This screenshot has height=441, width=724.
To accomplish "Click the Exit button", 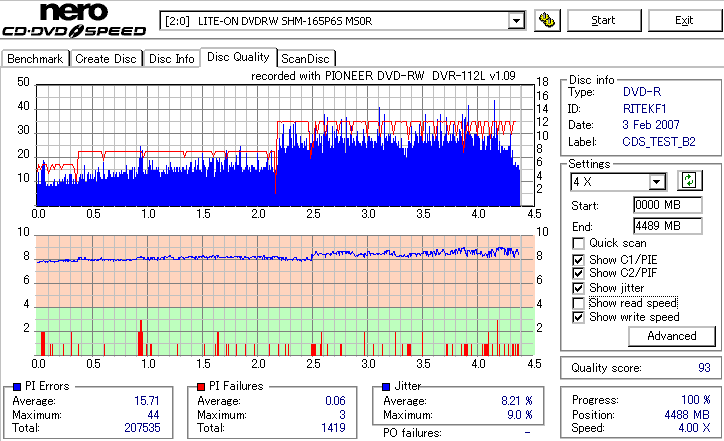I will [684, 20].
